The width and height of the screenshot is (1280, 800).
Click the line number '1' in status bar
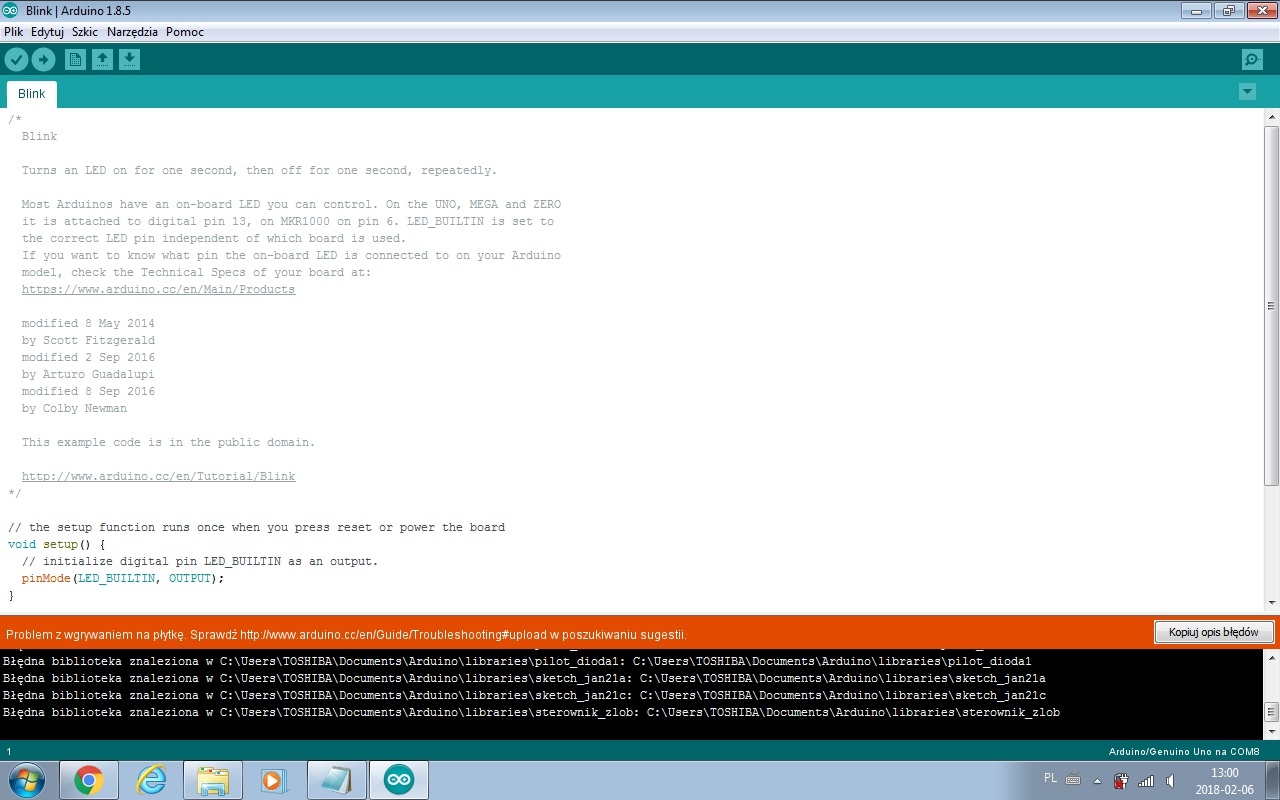[9, 751]
